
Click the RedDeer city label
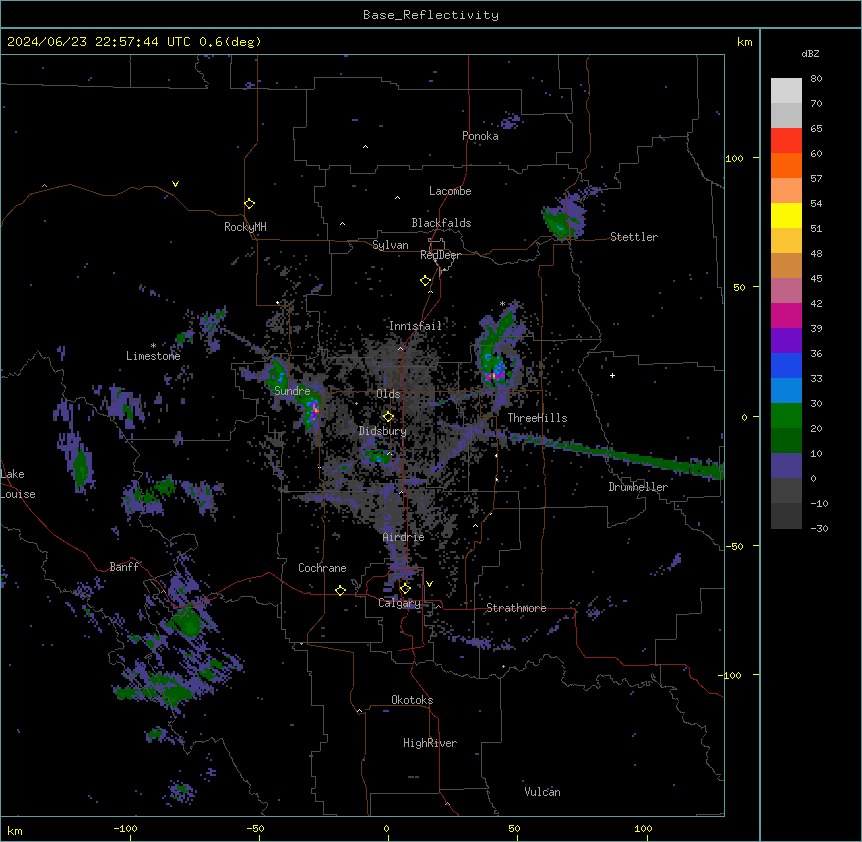[x=440, y=255]
